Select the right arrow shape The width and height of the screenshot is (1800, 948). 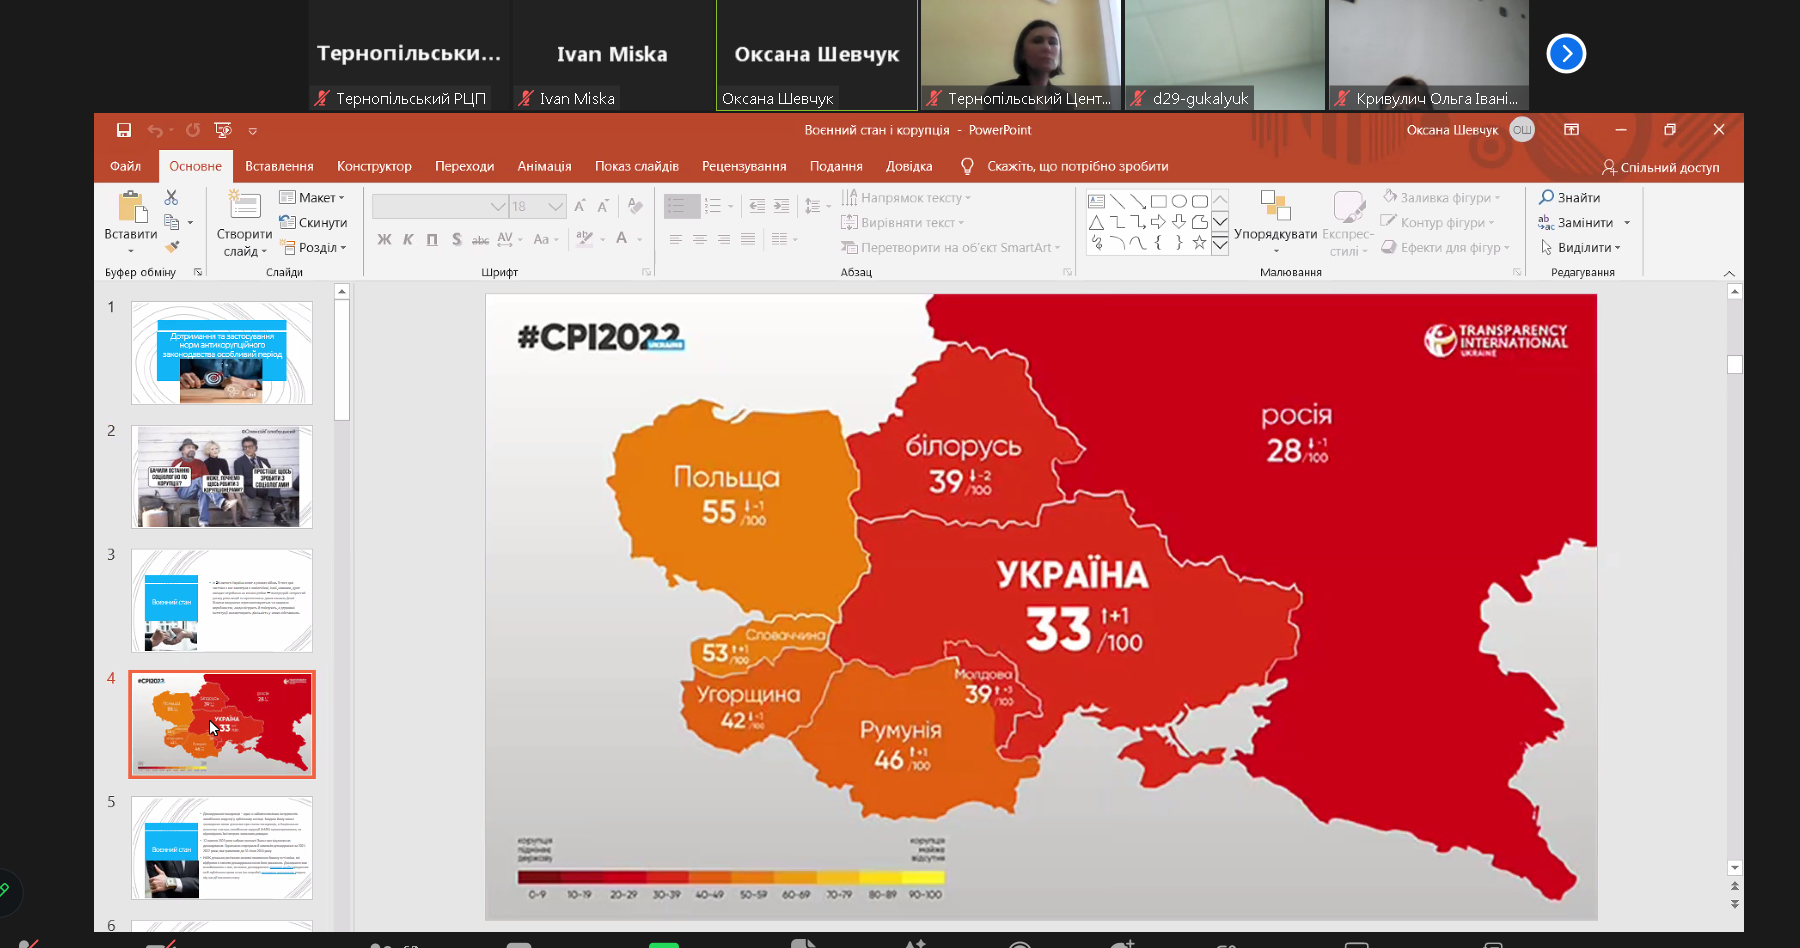[1158, 222]
